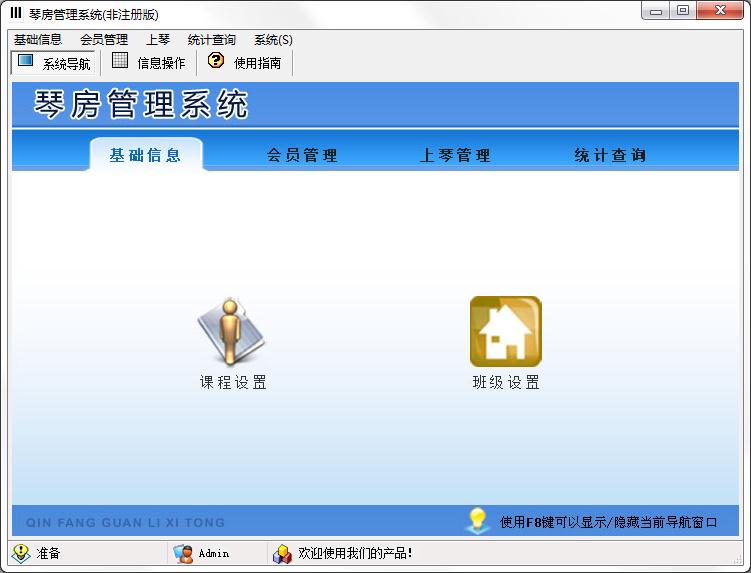Open the 课程设置 person icon
751x573 pixels.
tap(231, 331)
